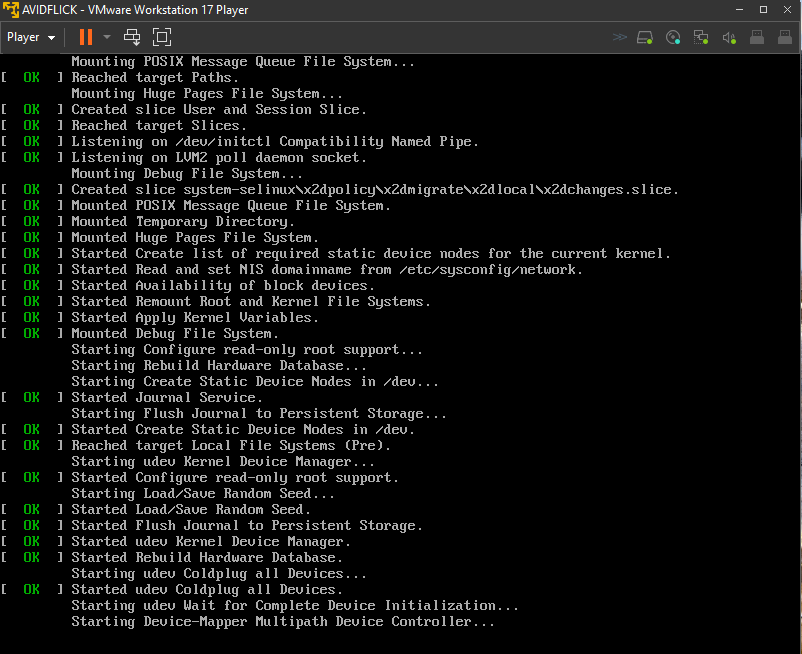Enter full screen mode
This screenshot has height=654, width=802.
(x=162, y=37)
